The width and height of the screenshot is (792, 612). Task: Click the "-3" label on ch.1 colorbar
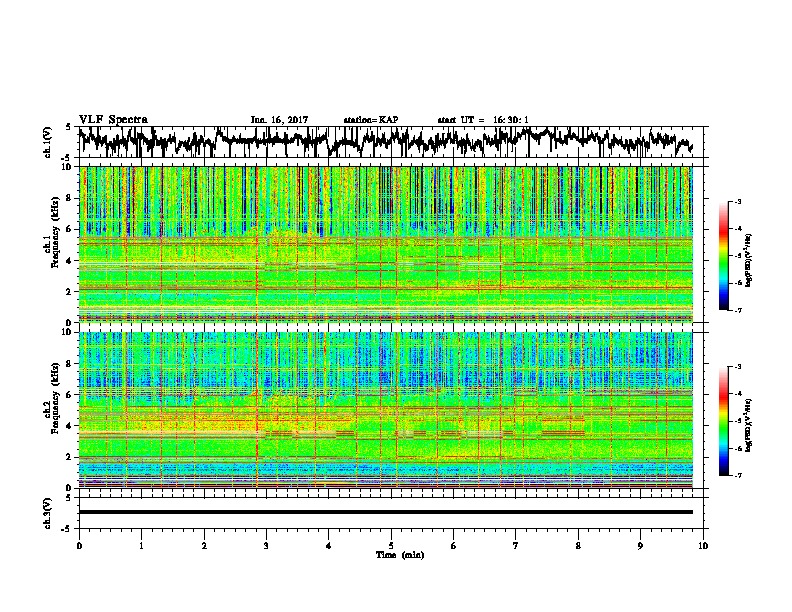(738, 201)
